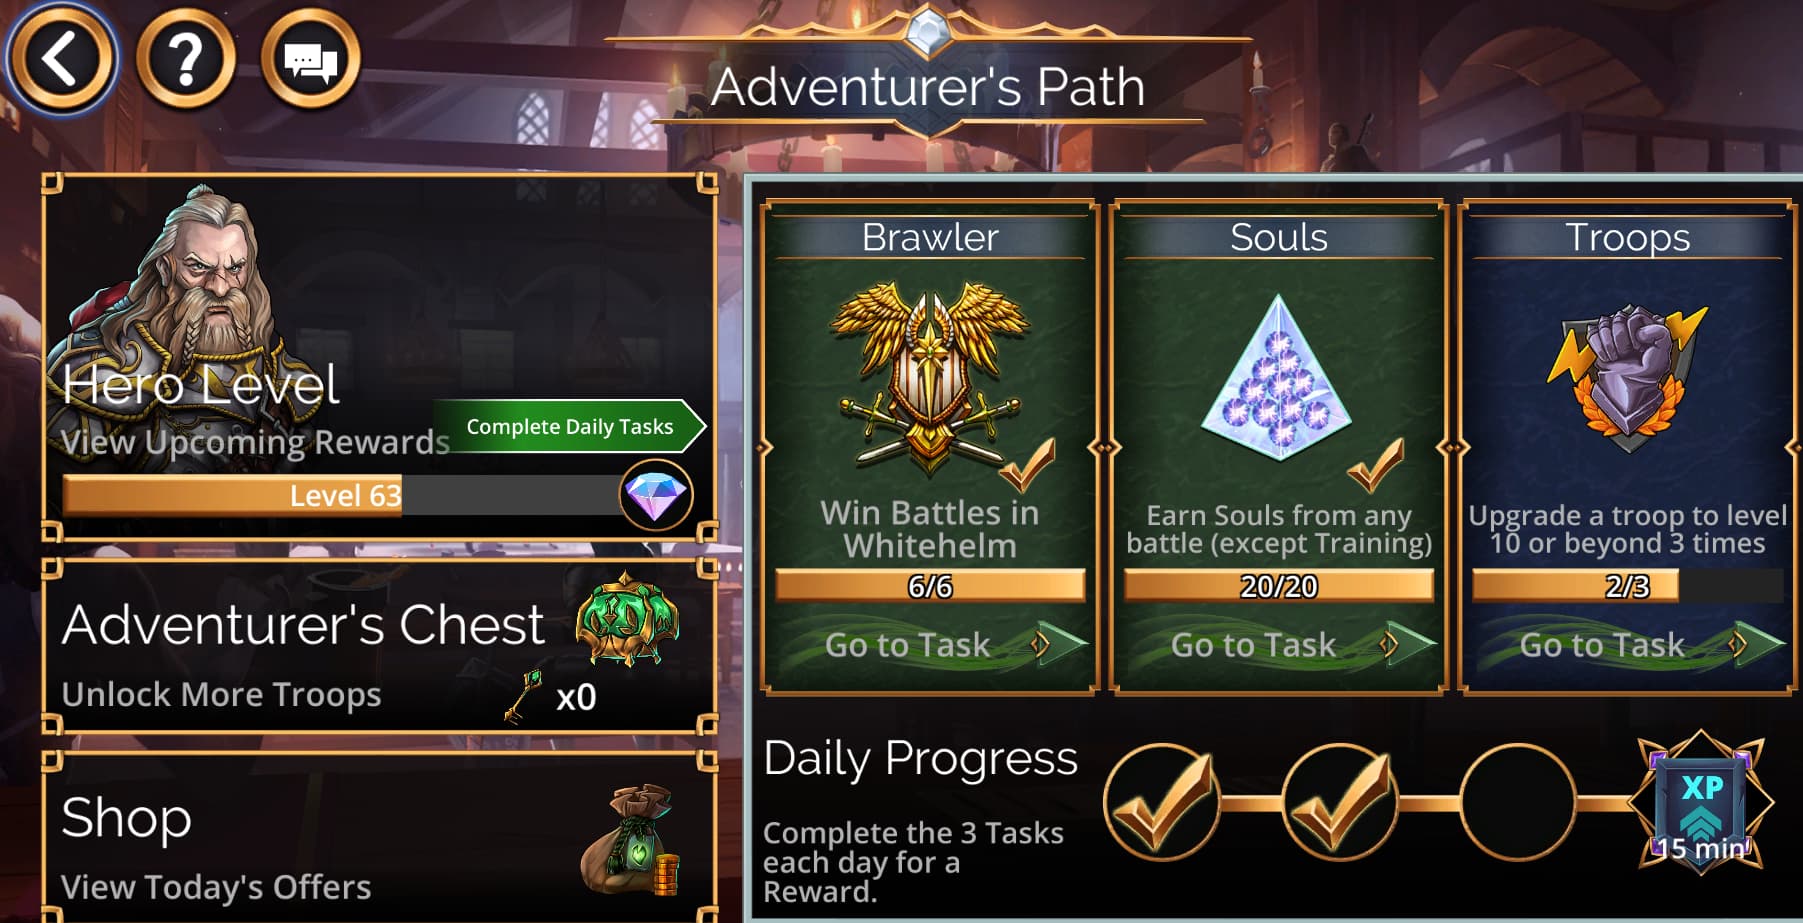
Task: Tap the XP 15 min reward icon
Action: click(x=1701, y=802)
